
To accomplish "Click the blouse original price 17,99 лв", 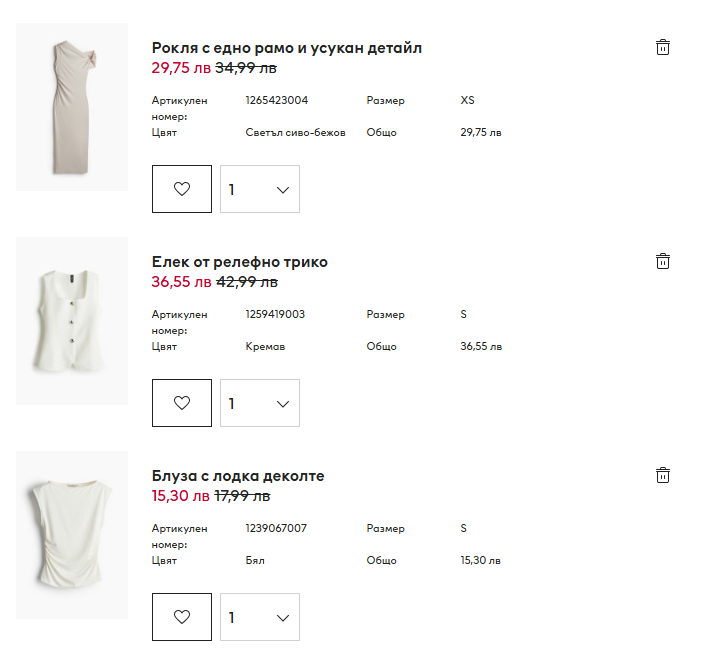I will pyautogui.click(x=243, y=496).
